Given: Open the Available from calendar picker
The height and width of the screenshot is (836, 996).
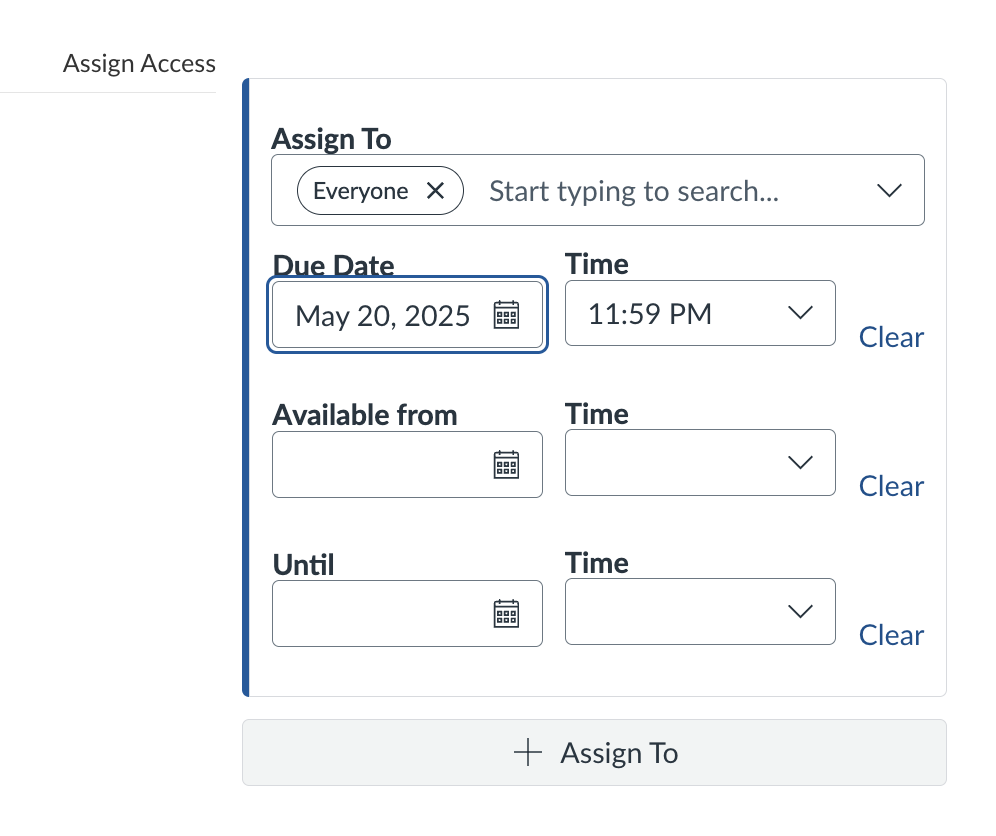Looking at the screenshot, I should tap(507, 464).
